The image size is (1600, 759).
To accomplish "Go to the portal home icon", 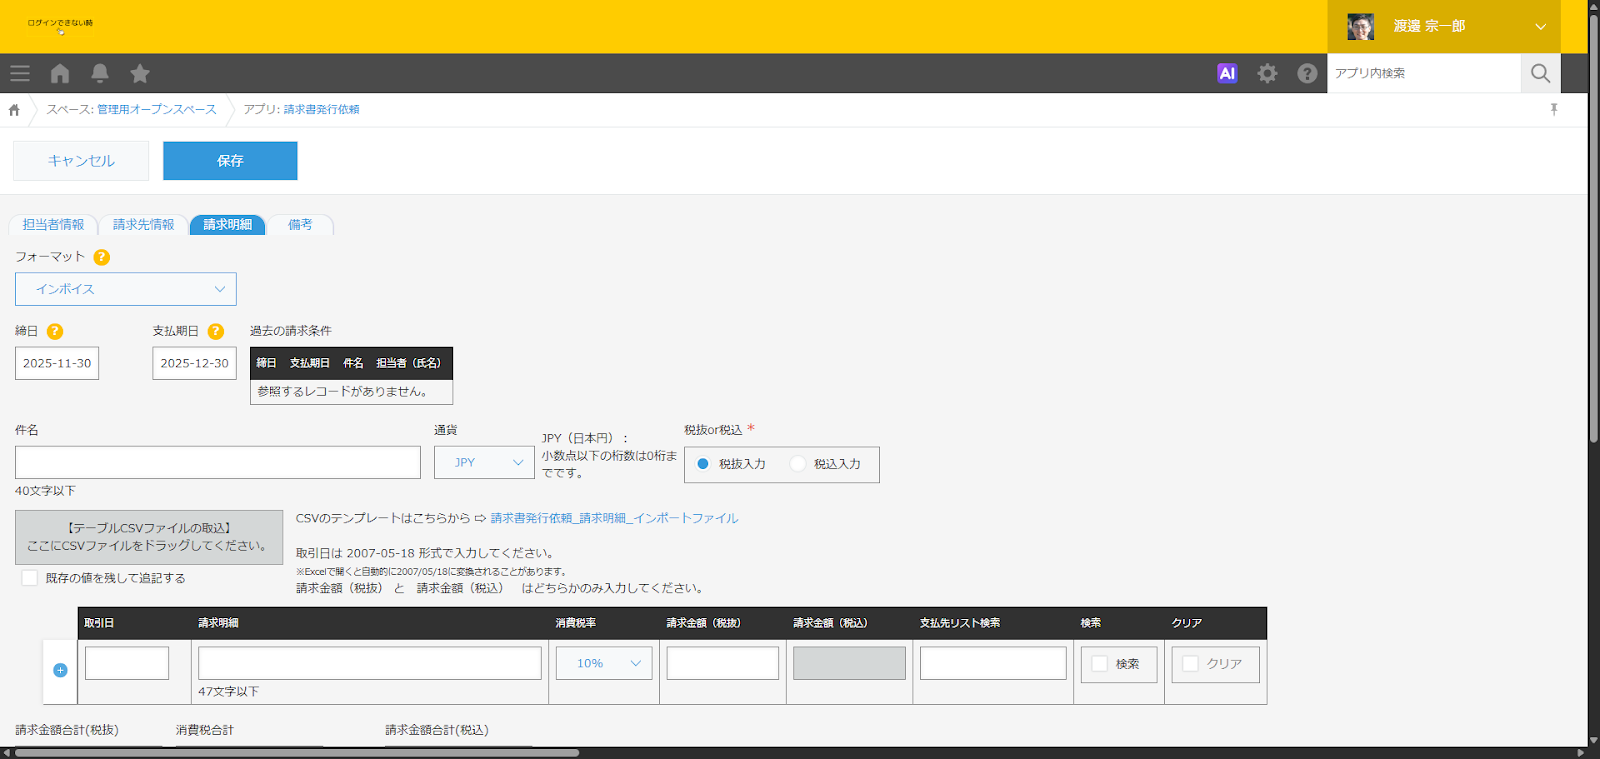I will coord(60,73).
